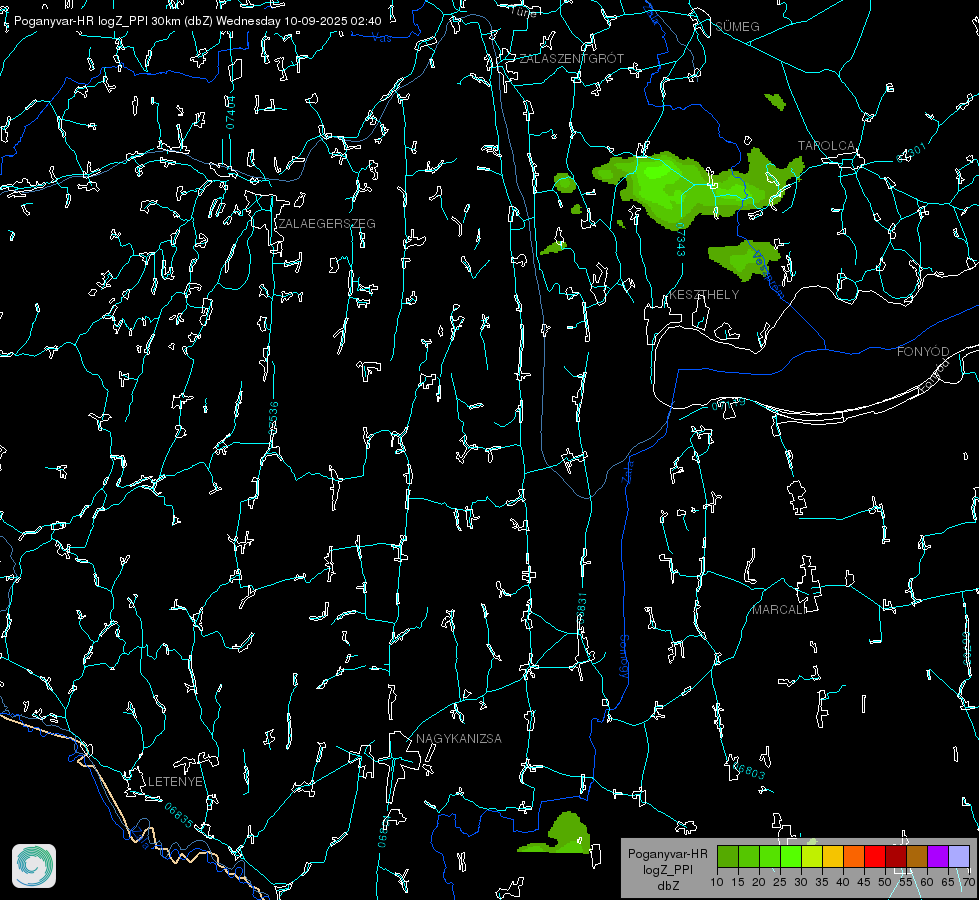Click the logZ_PPI text in the legend
The width and height of the screenshot is (979, 900).
pyautogui.click(x=667, y=869)
